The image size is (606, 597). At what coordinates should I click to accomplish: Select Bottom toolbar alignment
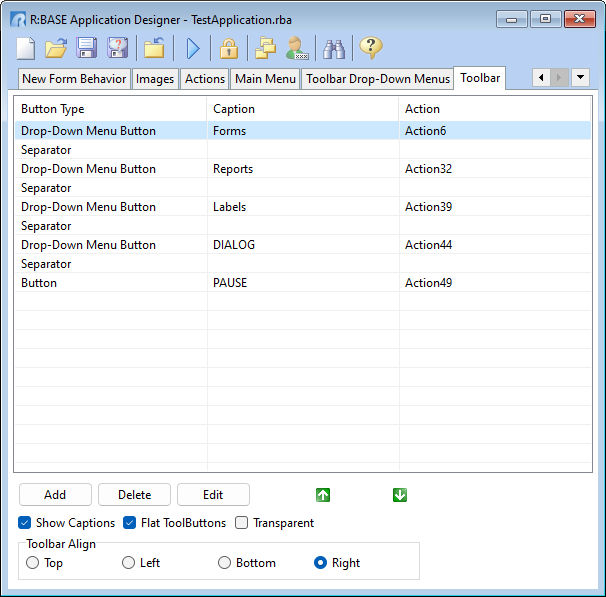pyautogui.click(x=224, y=563)
